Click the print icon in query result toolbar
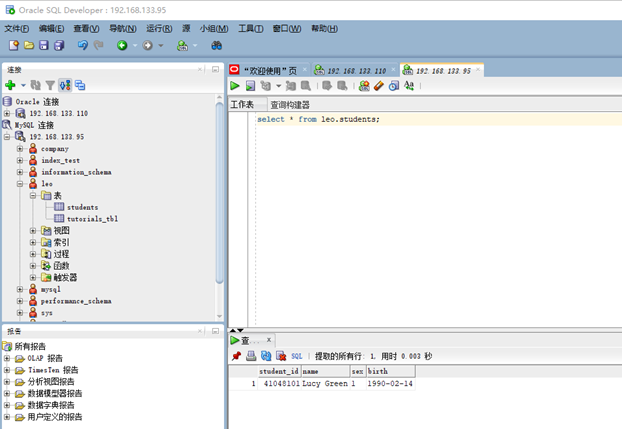 click(x=251, y=356)
